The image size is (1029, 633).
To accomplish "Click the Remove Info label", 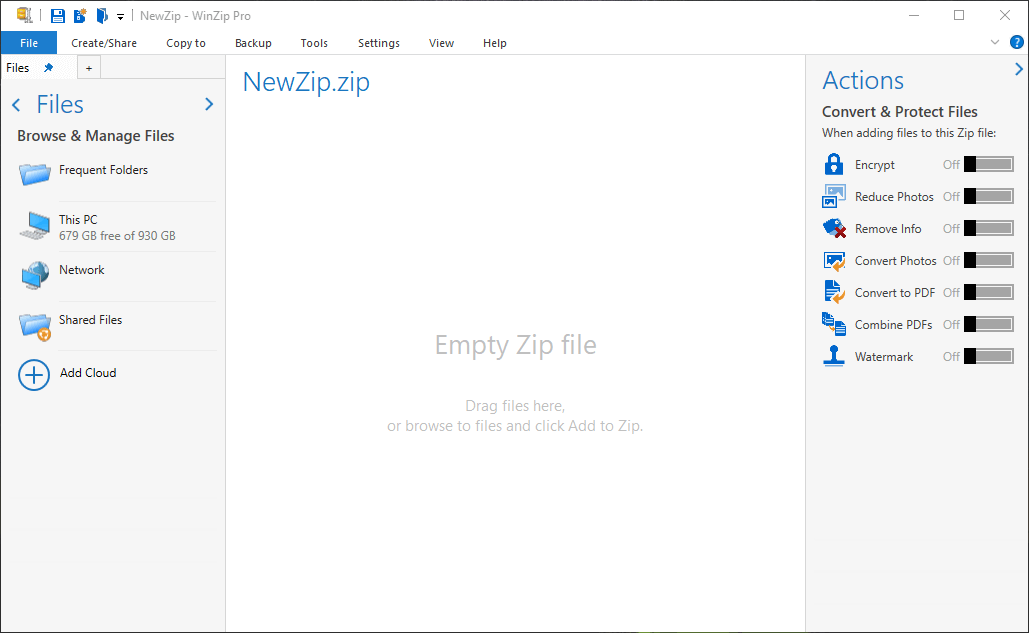I will tap(888, 229).
